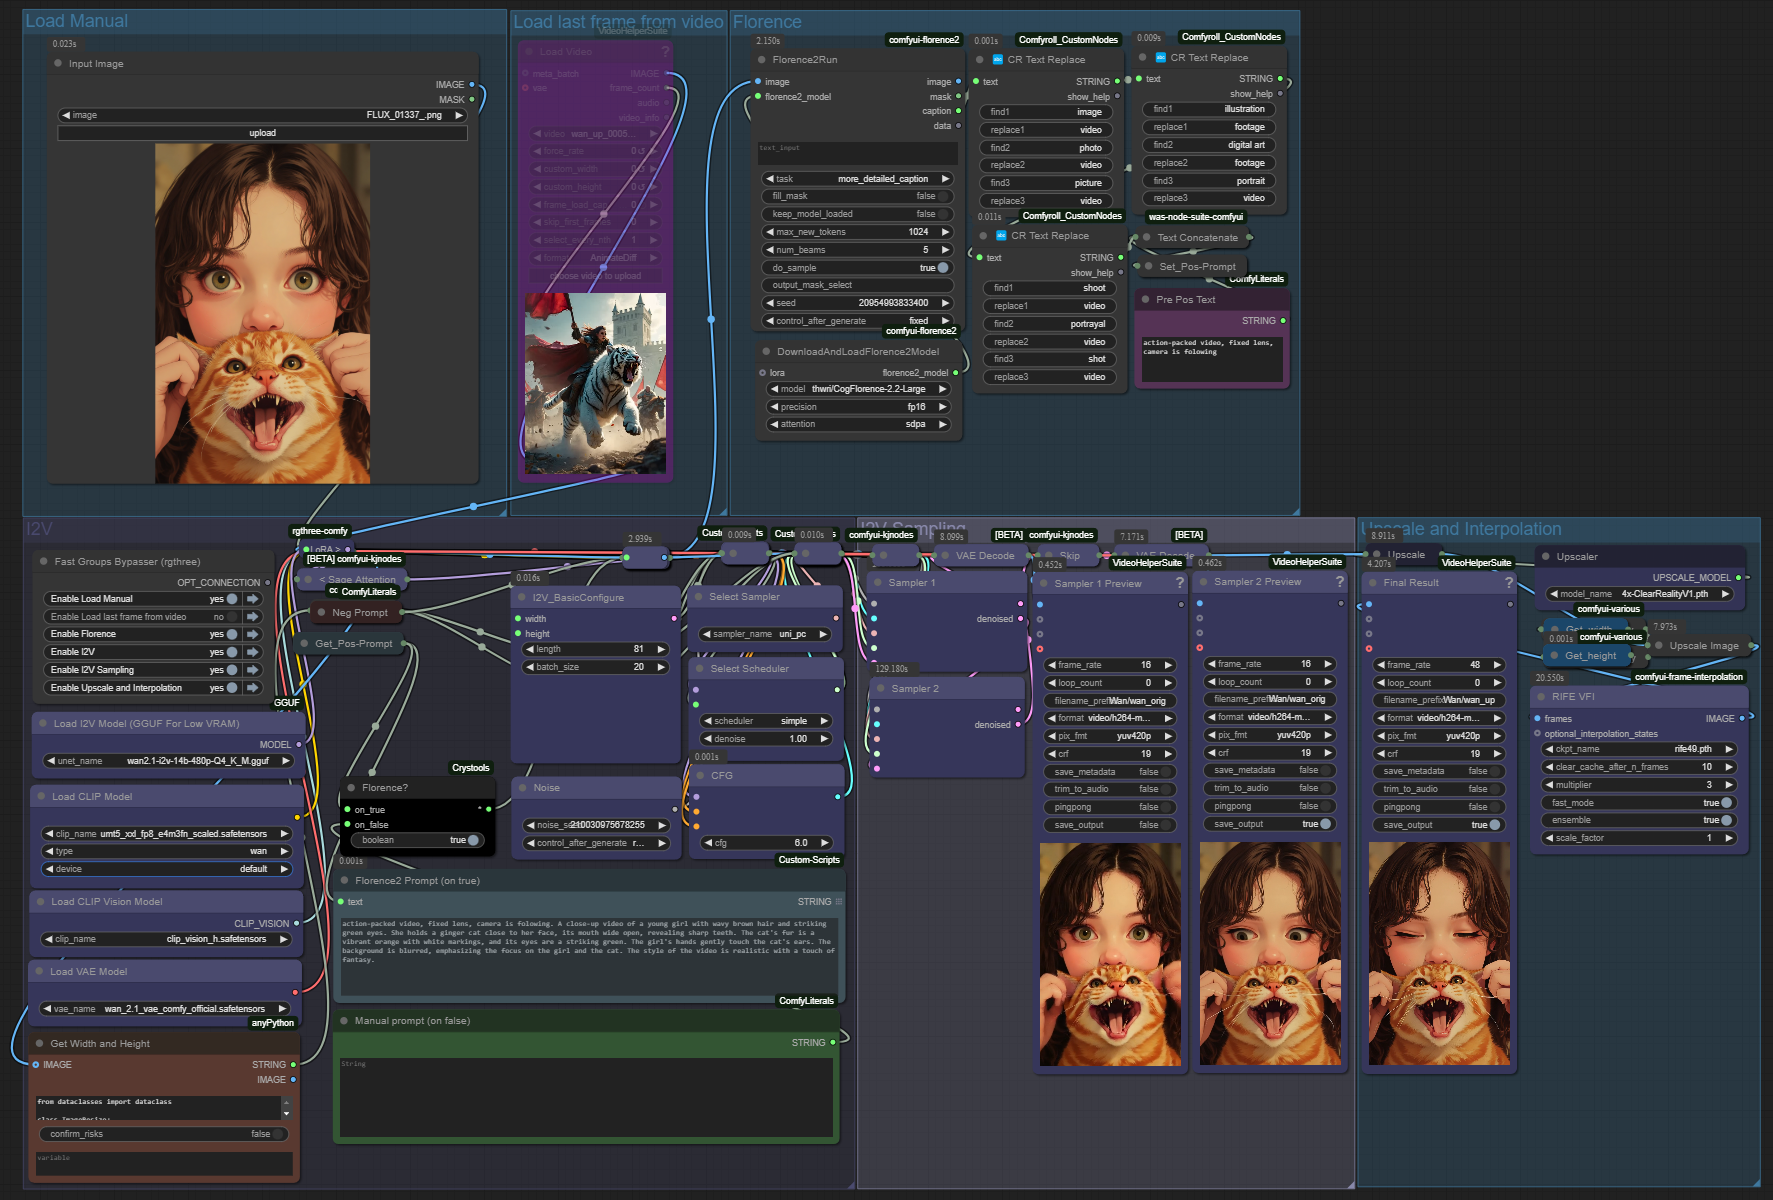Click the Sampler 2 Preview video thumbnail
The image size is (1773, 1200).
click(1268, 953)
